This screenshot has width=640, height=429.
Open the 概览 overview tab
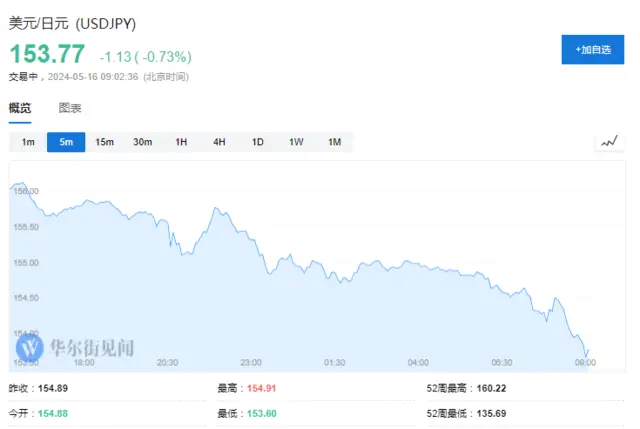20,108
